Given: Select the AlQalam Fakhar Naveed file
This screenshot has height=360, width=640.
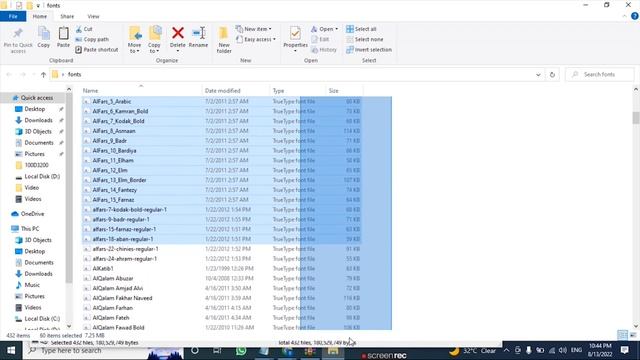Looking at the screenshot, I should click(122, 298).
